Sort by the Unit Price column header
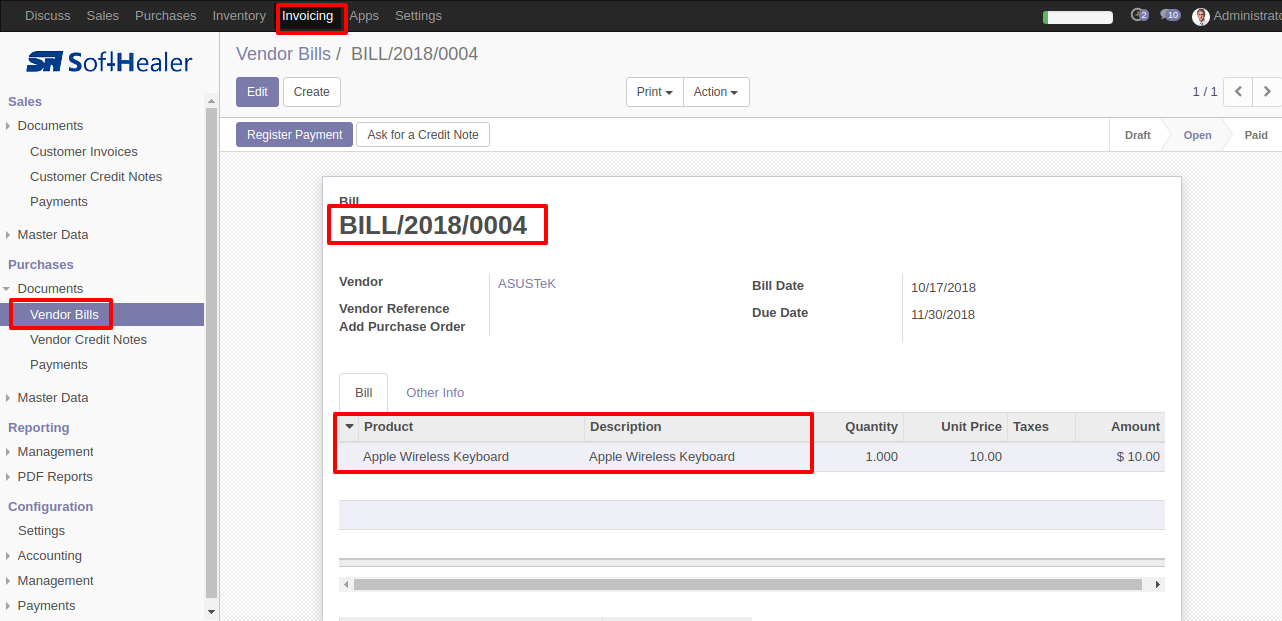 tap(955, 427)
